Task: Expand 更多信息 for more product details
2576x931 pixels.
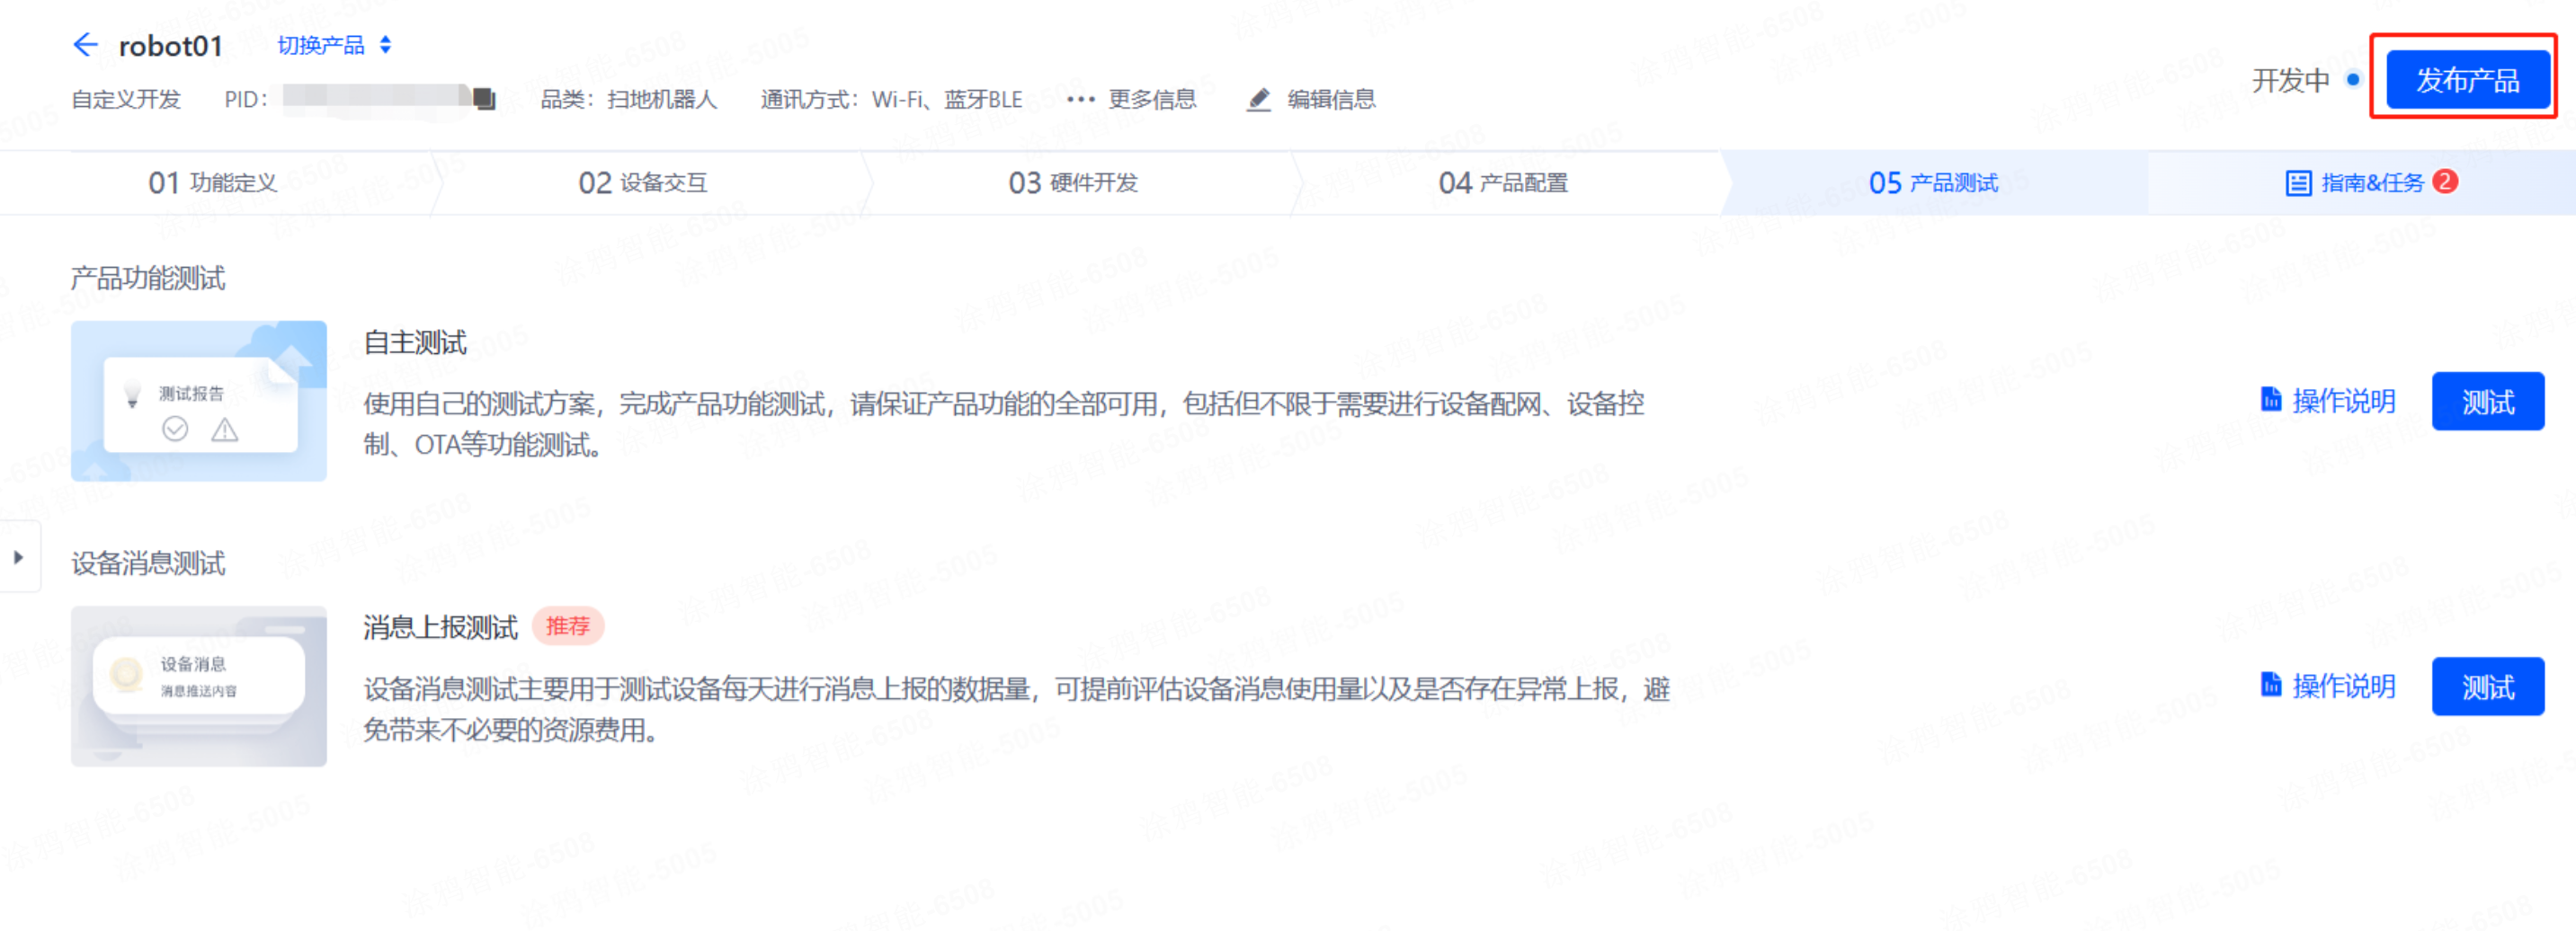Action: click(1151, 99)
